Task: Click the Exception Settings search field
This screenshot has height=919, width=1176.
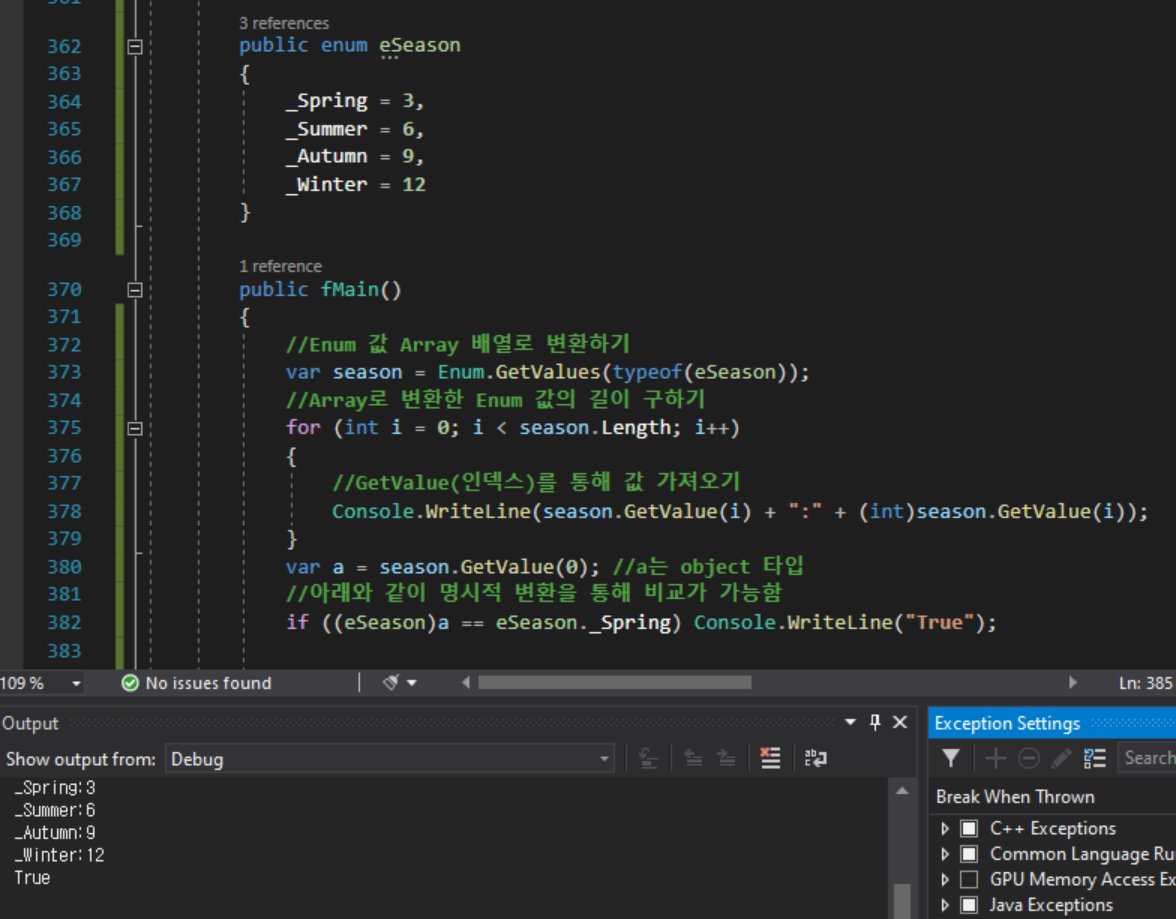Action: pos(1147,758)
